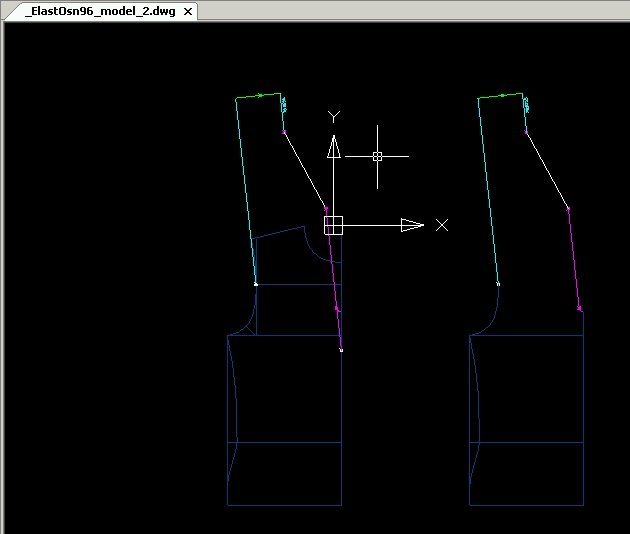Switch to the _ElastOsn96_model_2.dwg tab
This screenshot has height=534, width=630.
tap(100, 11)
